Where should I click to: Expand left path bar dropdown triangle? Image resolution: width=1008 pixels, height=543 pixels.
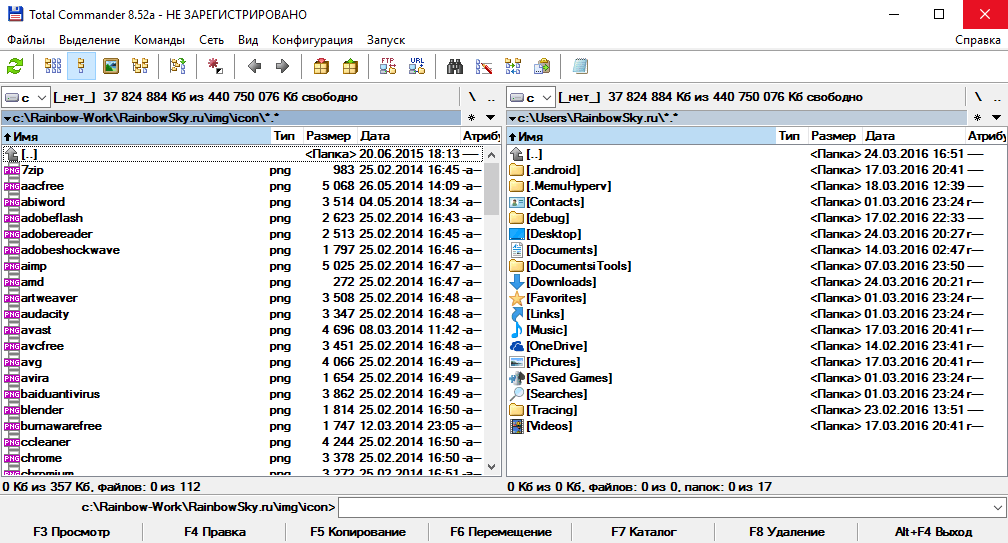(7, 118)
